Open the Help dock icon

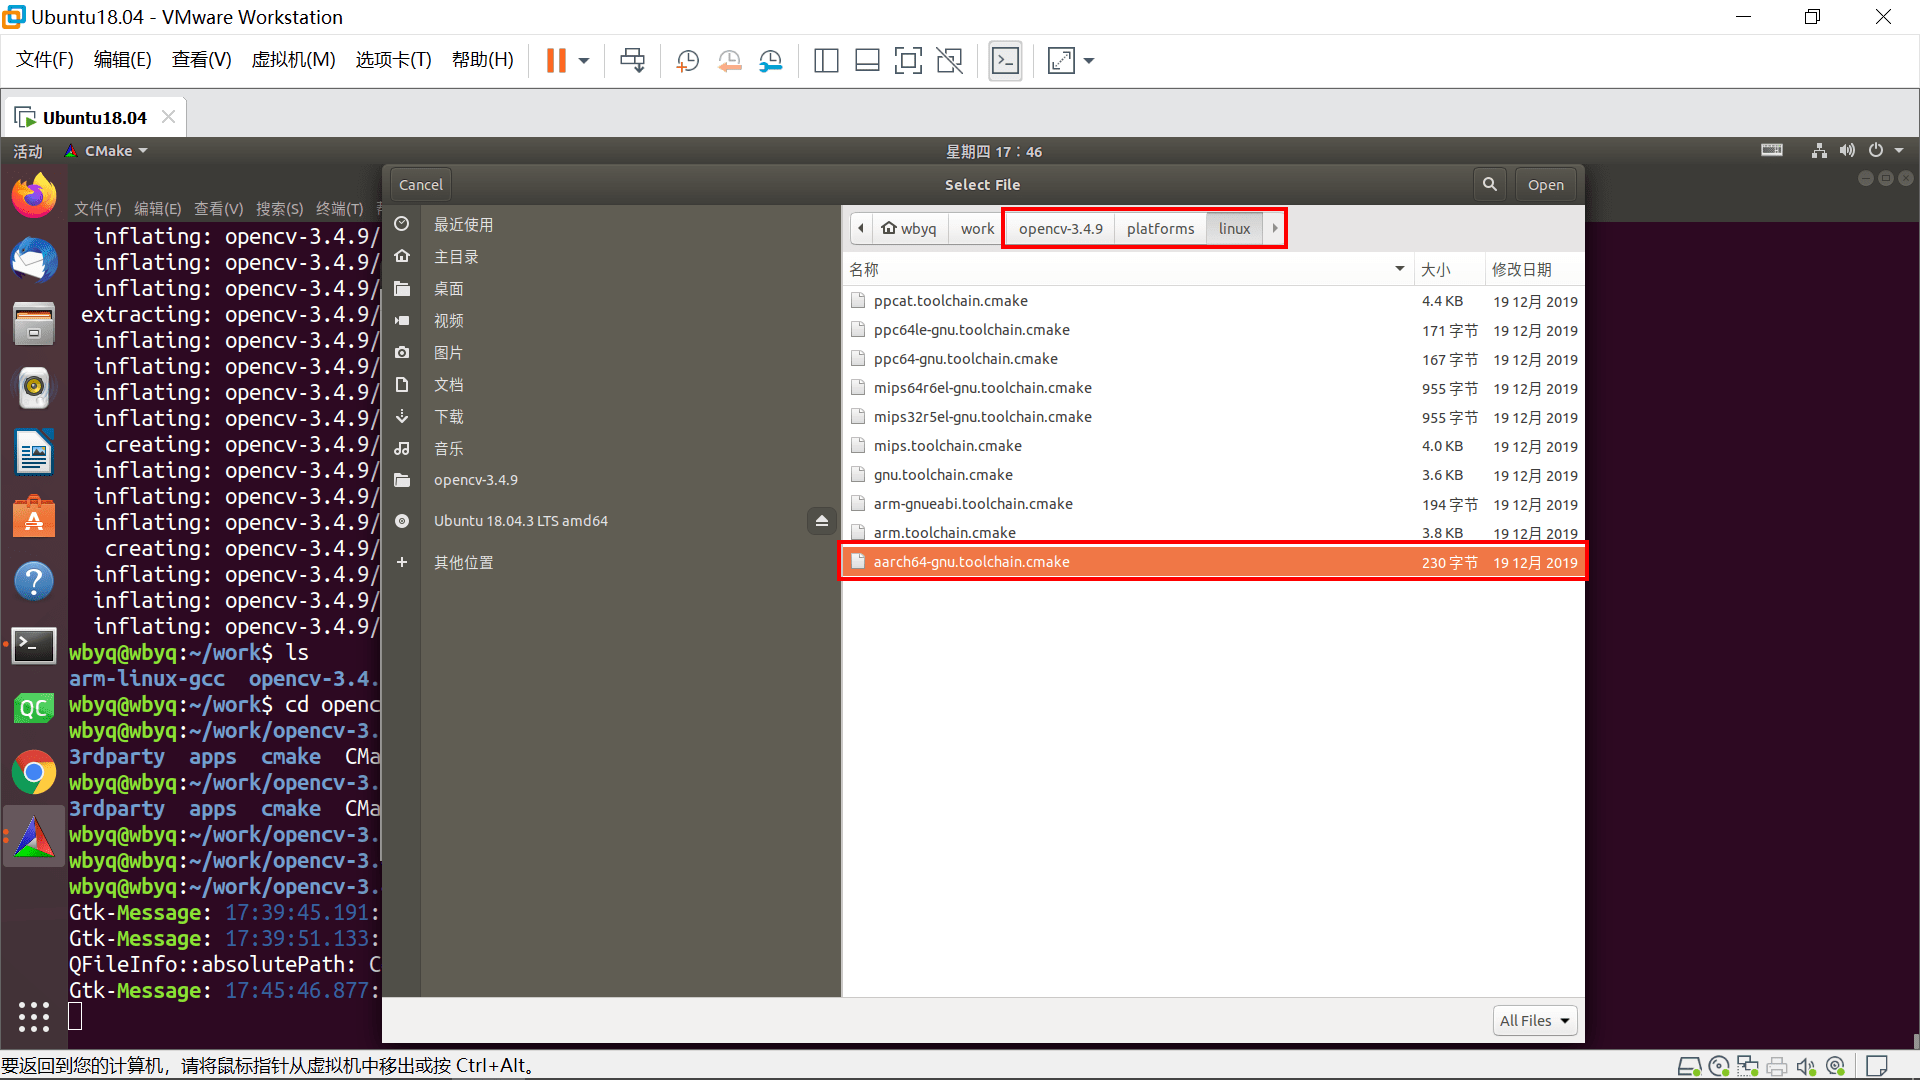pos(34,581)
